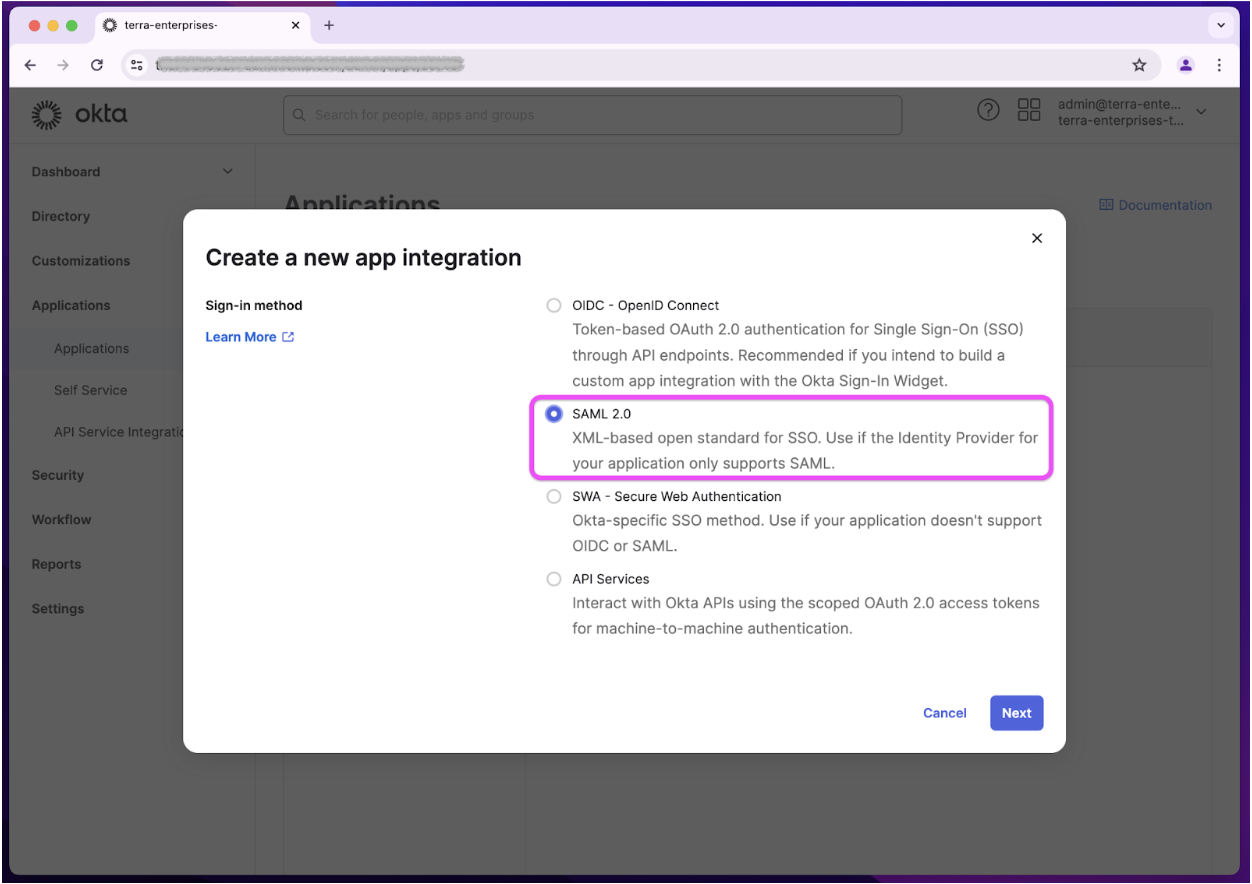Click the 'Sign-in method' label

(254, 306)
